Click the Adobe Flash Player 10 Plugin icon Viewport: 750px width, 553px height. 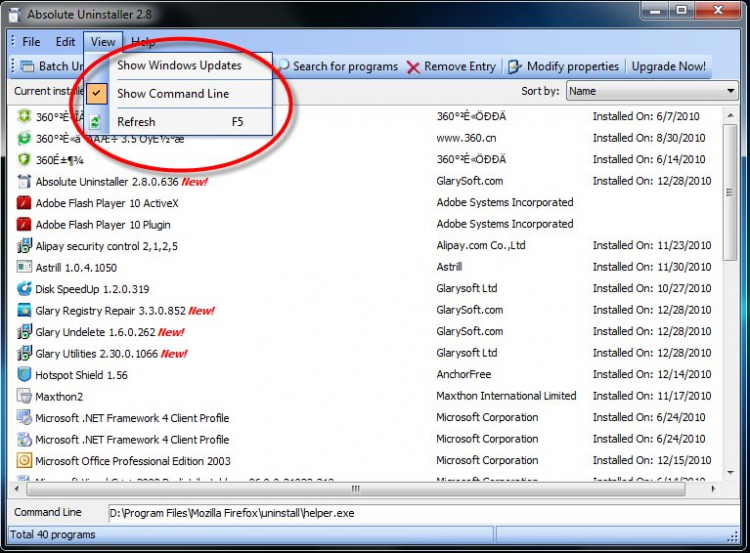pyautogui.click(x=24, y=224)
